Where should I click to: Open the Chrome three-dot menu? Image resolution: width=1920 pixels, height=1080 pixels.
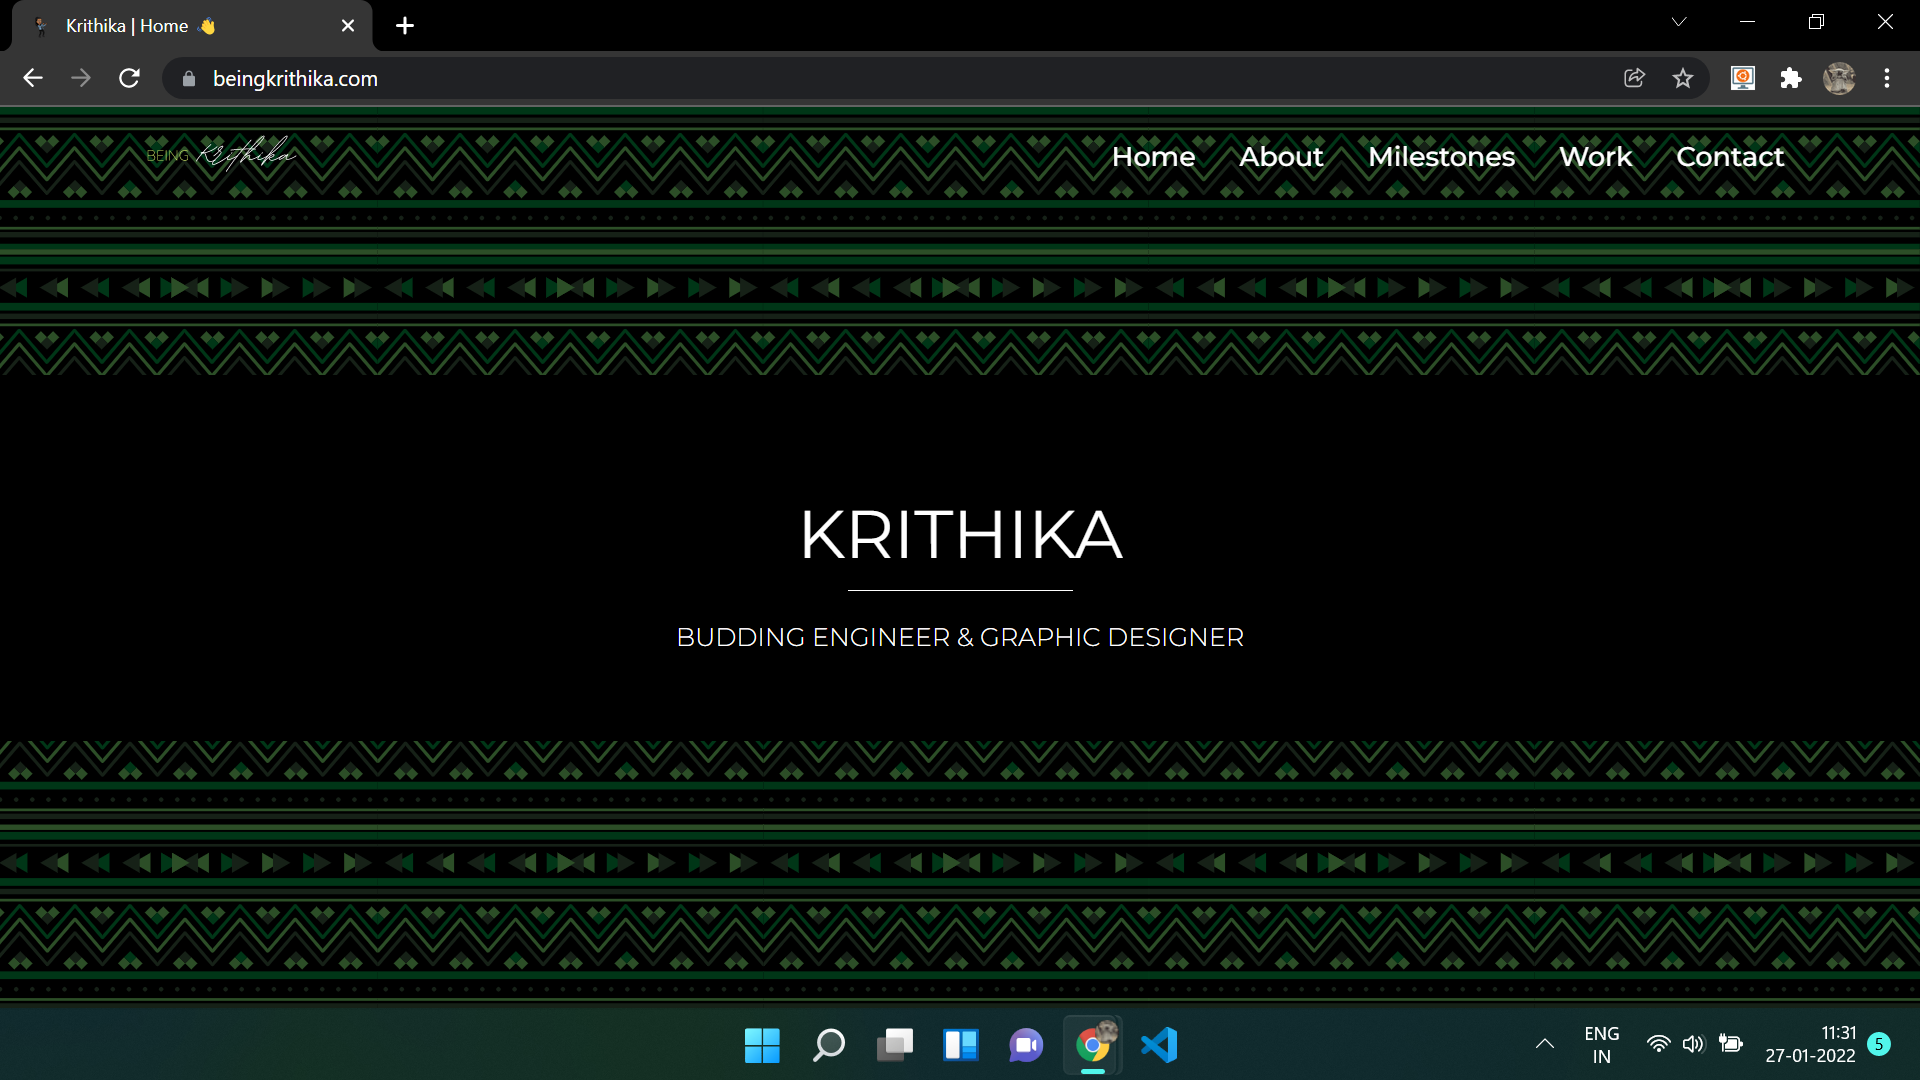pos(1887,78)
